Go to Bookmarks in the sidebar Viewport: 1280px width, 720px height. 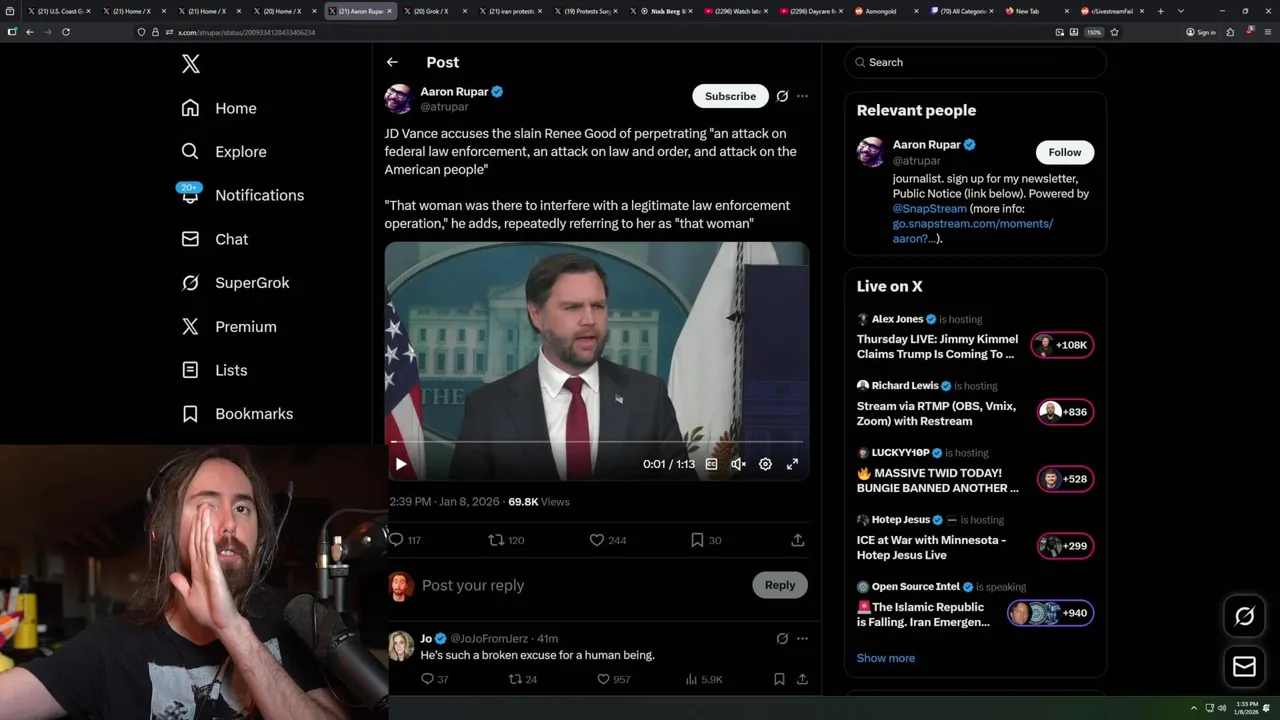pyautogui.click(x=254, y=414)
